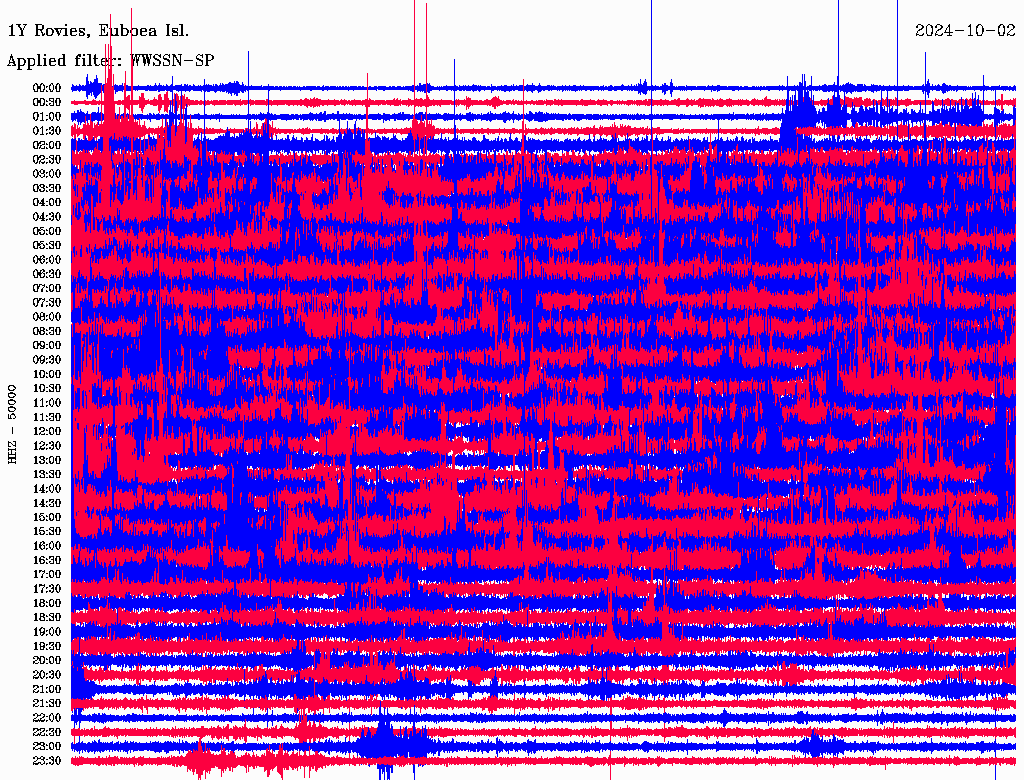Select the 23:30 time label
The height and width of the screenshot is (780, 1024).
[47, 761]
